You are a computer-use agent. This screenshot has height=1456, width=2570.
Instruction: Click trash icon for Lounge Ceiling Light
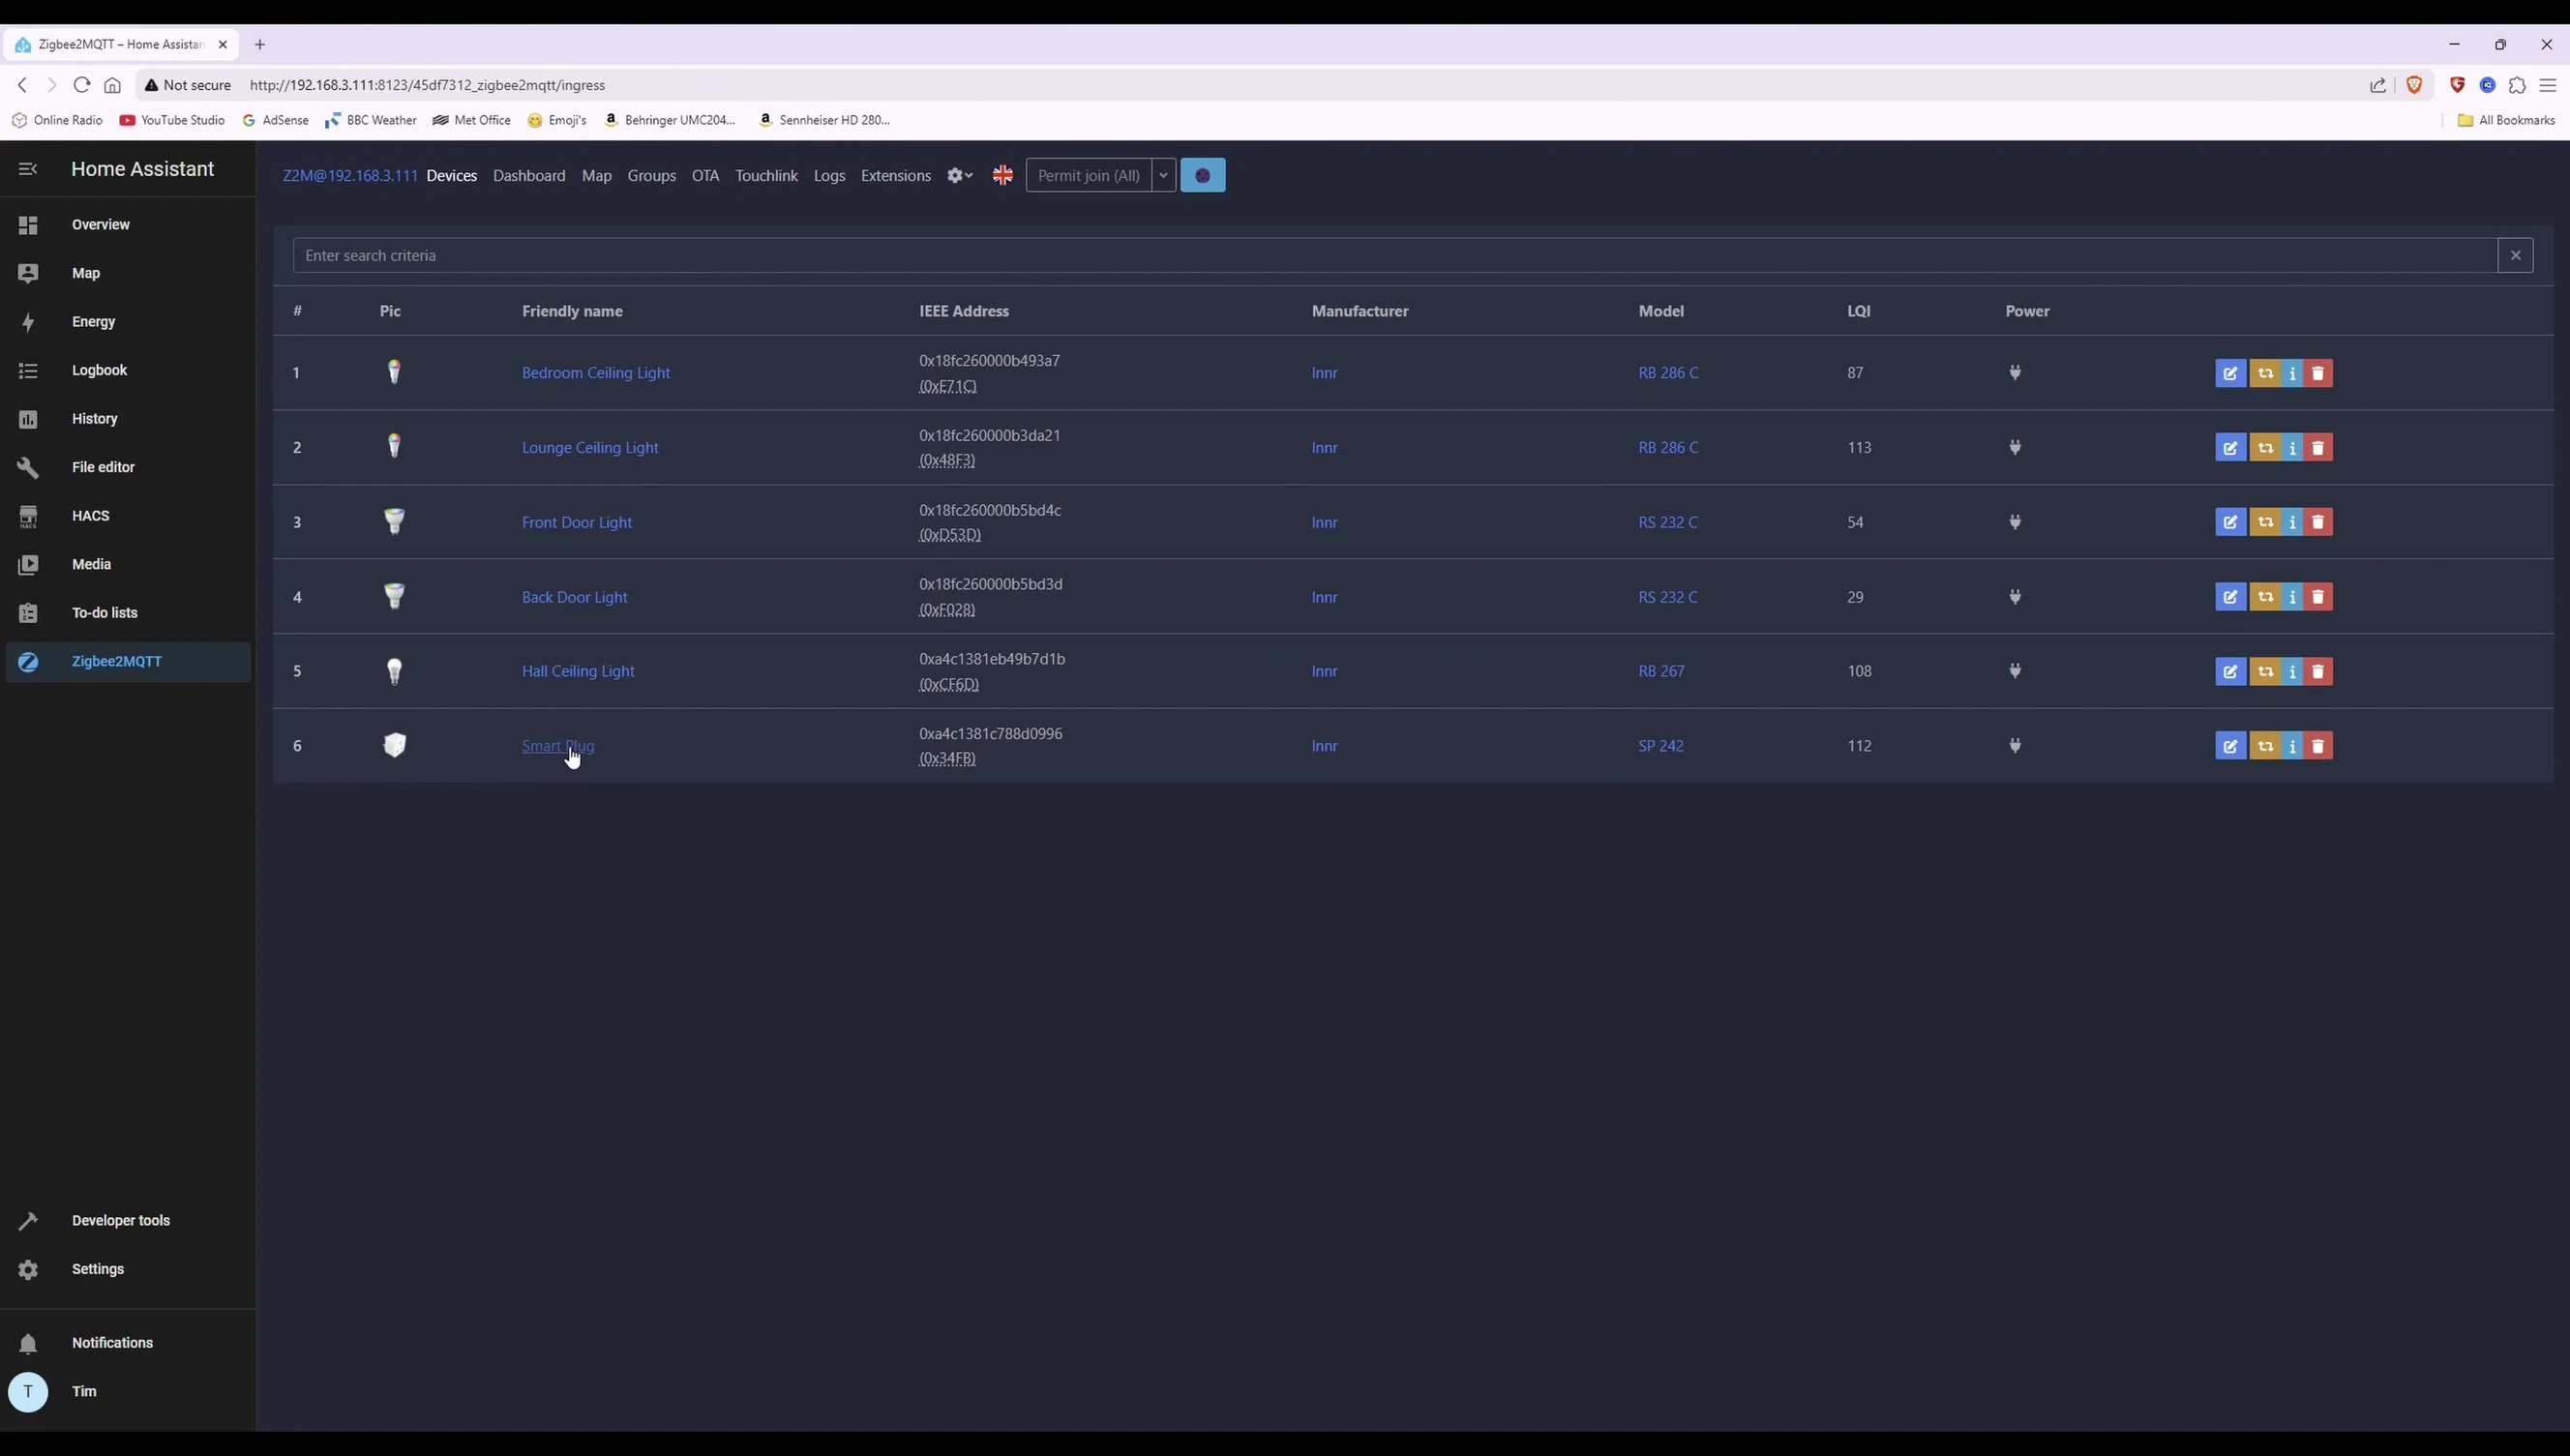[x=2318, y=448]
